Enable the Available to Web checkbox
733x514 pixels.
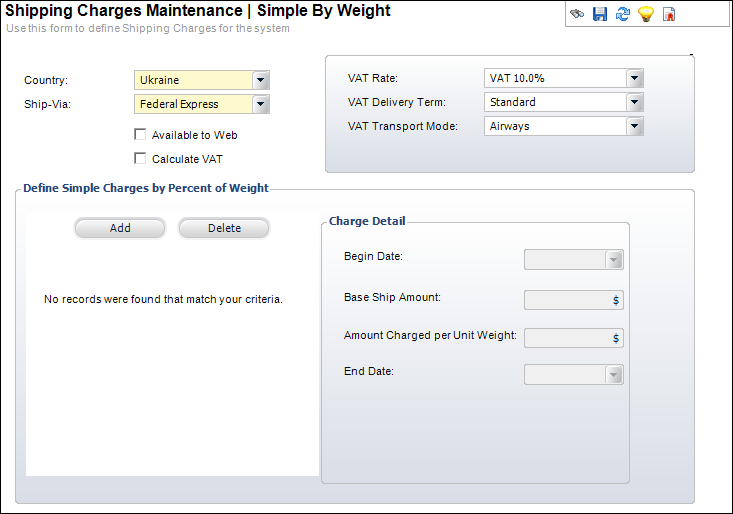point(140,135)
